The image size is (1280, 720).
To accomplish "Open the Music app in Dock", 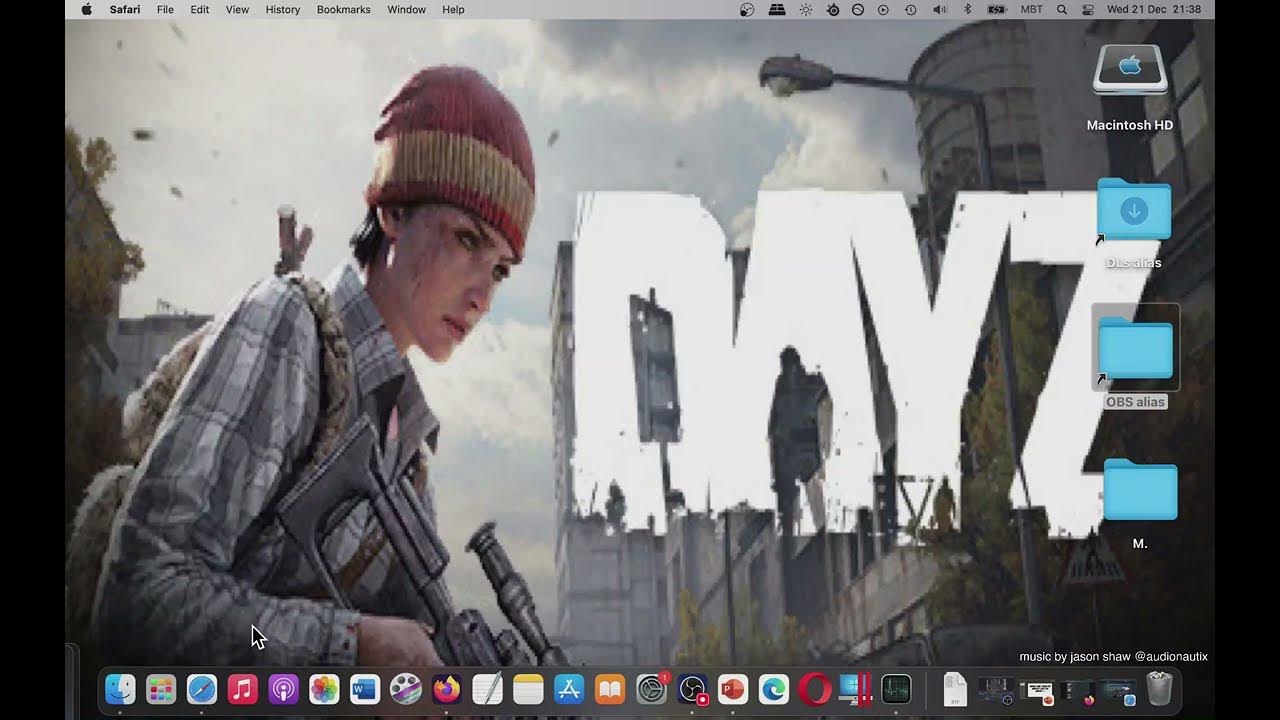I will coord(243,689).
